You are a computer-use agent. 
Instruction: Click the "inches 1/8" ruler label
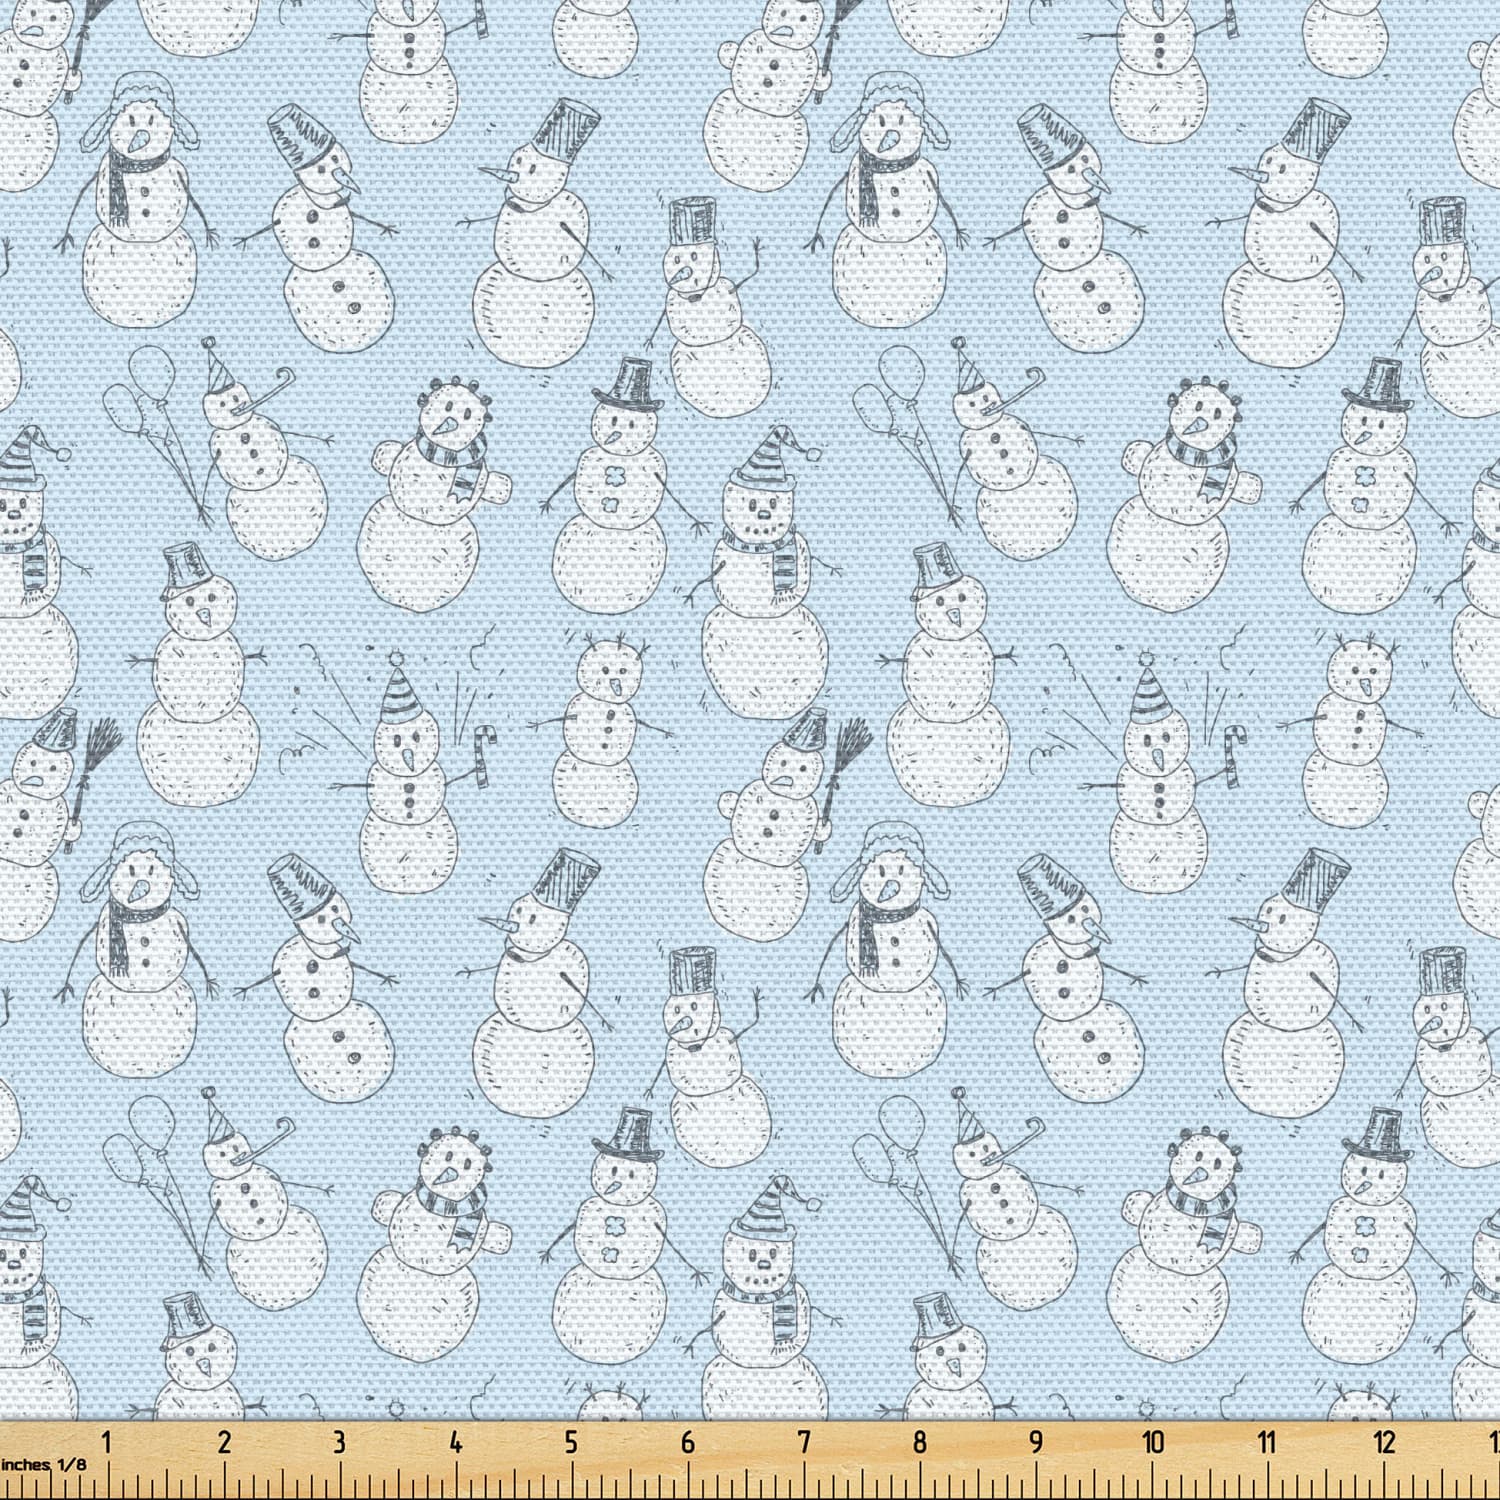tap(43, 1464)
